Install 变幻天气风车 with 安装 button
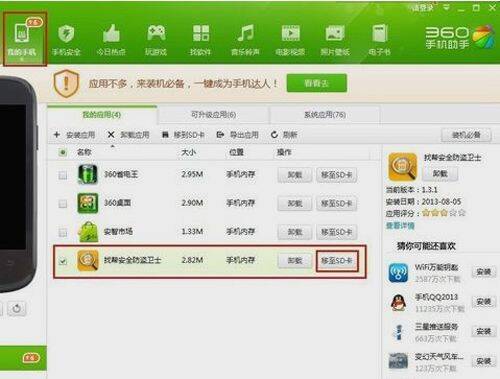Viewport: 500px width, 379px height. [483, 361]
